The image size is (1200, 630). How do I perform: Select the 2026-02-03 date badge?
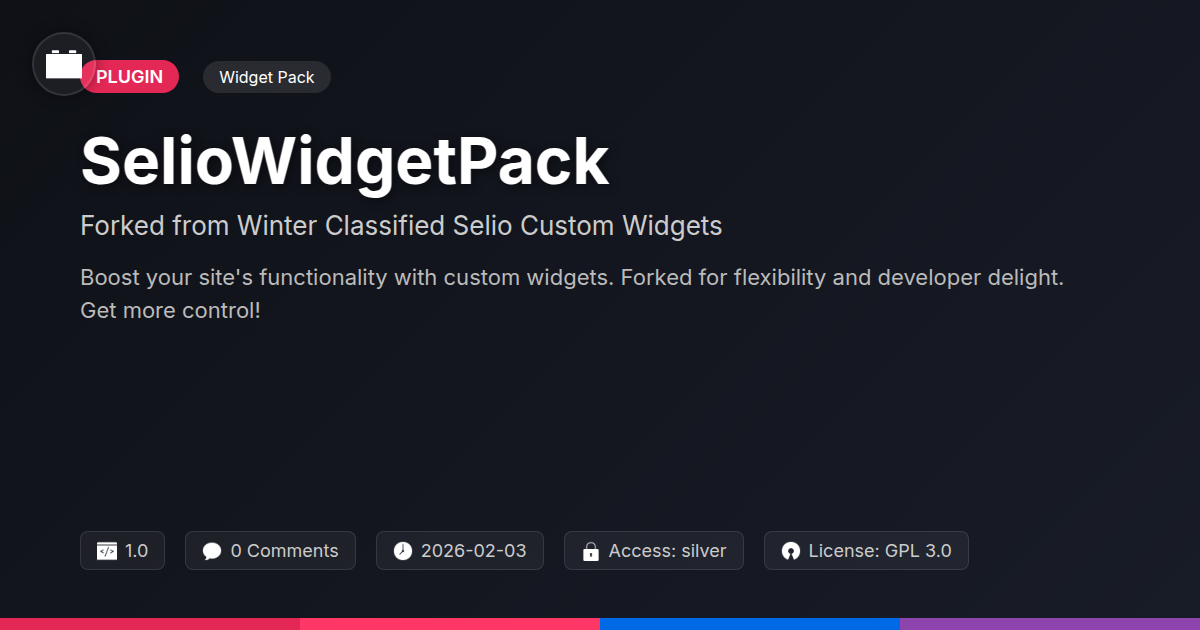(460, 551)
